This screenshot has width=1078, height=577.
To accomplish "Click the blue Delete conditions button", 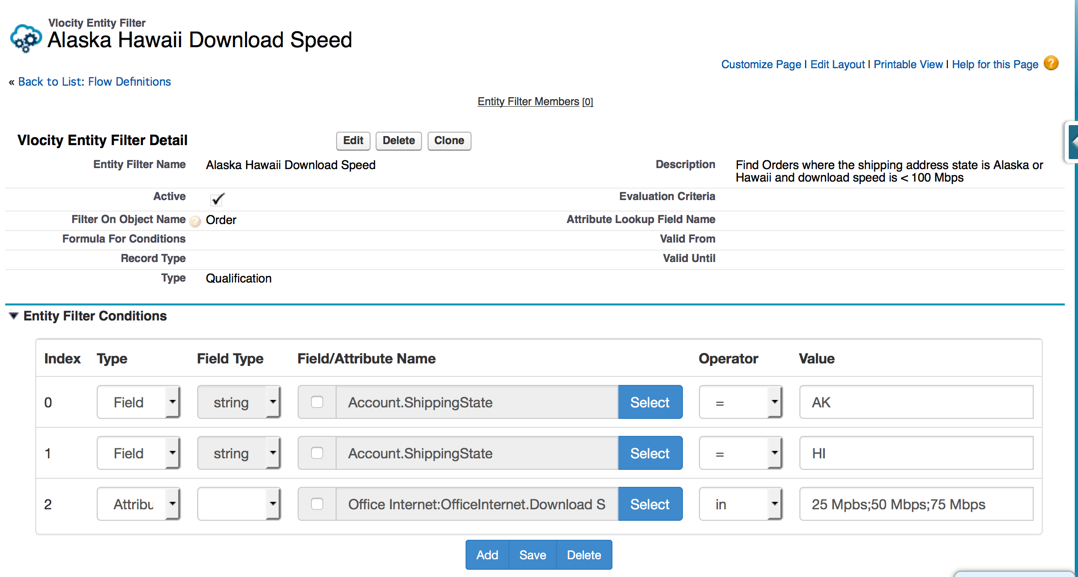I will [584, 555].
